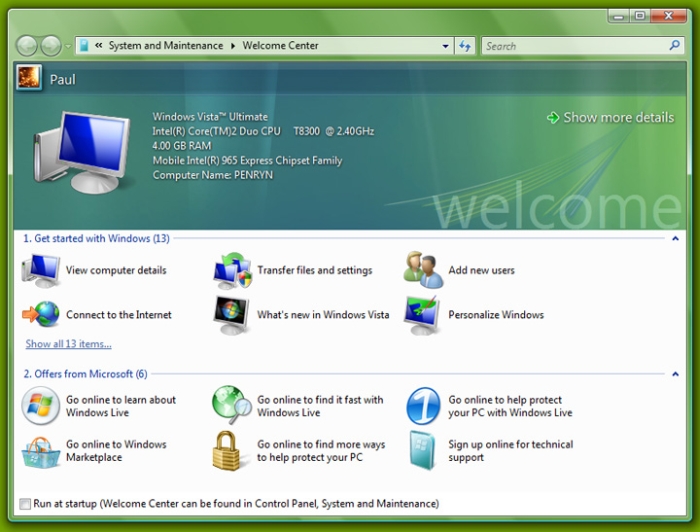Screen dimensions: 700x532
Task: Click the Personalize Windows label
Action: click(496, 315)
